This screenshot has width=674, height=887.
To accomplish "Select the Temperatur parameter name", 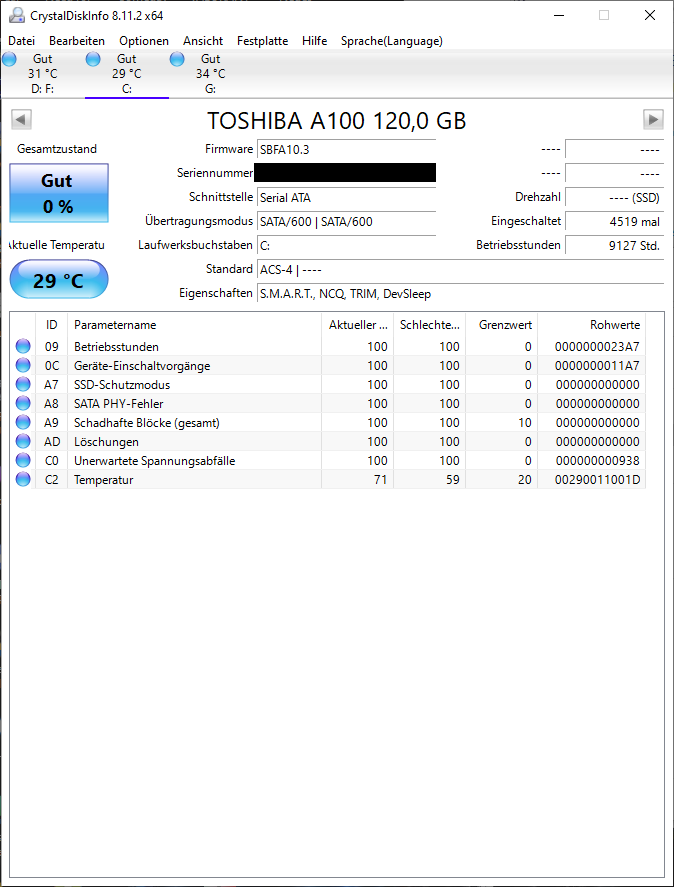I will (x=104, y=480).
